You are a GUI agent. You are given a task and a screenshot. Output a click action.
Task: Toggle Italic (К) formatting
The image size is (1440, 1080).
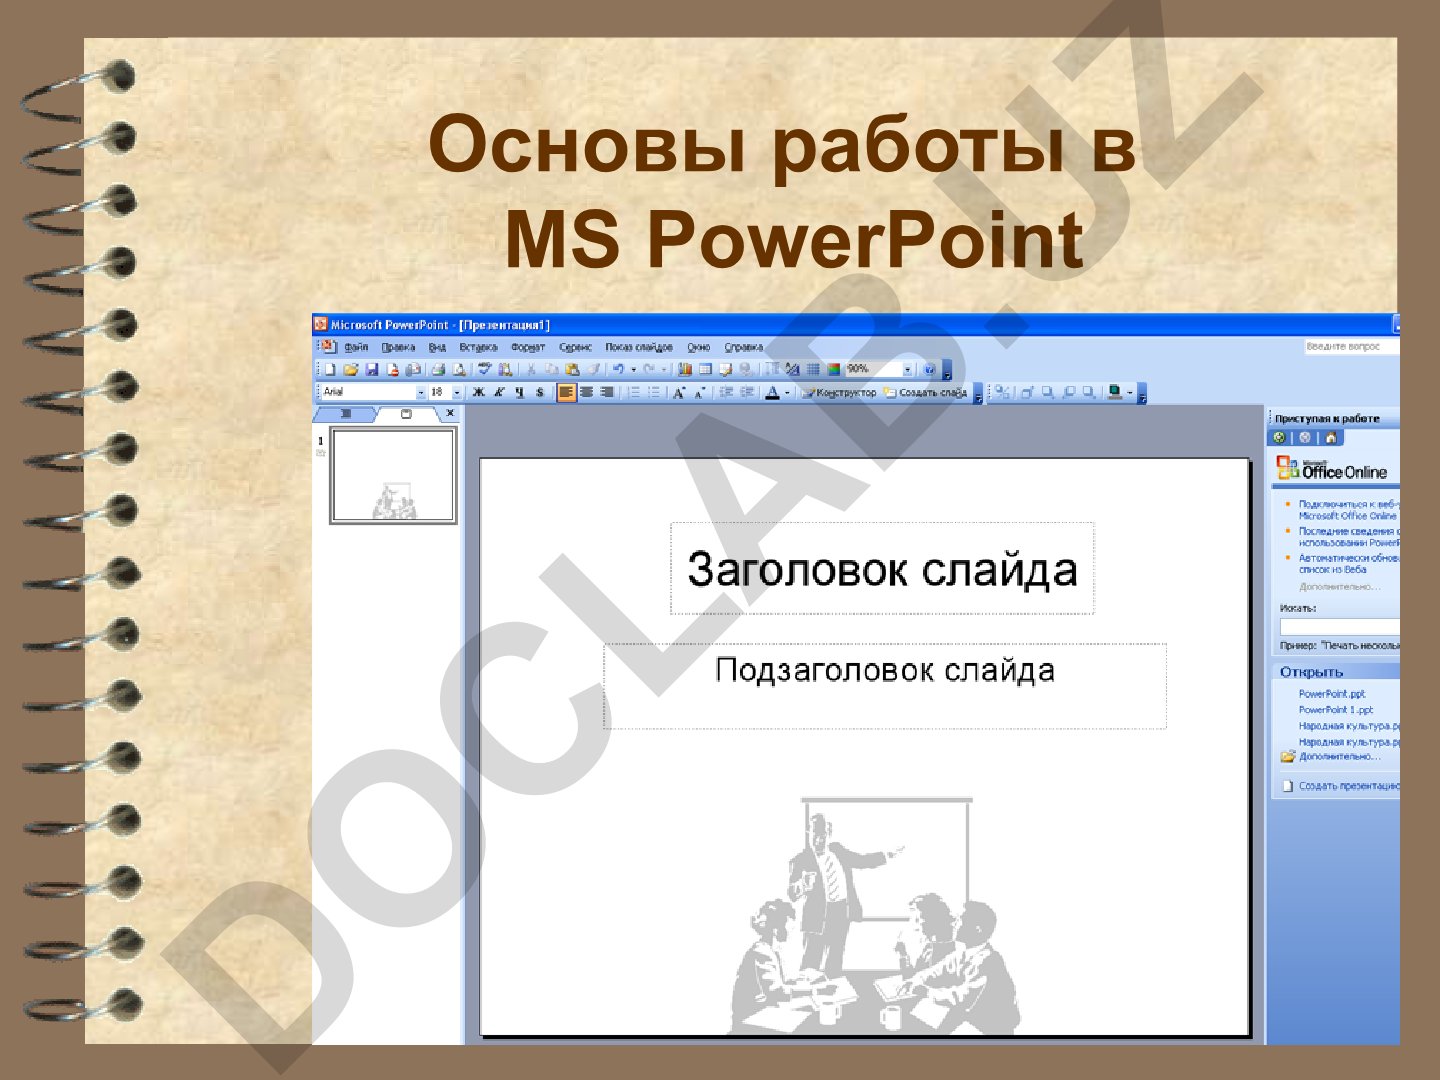499,392
